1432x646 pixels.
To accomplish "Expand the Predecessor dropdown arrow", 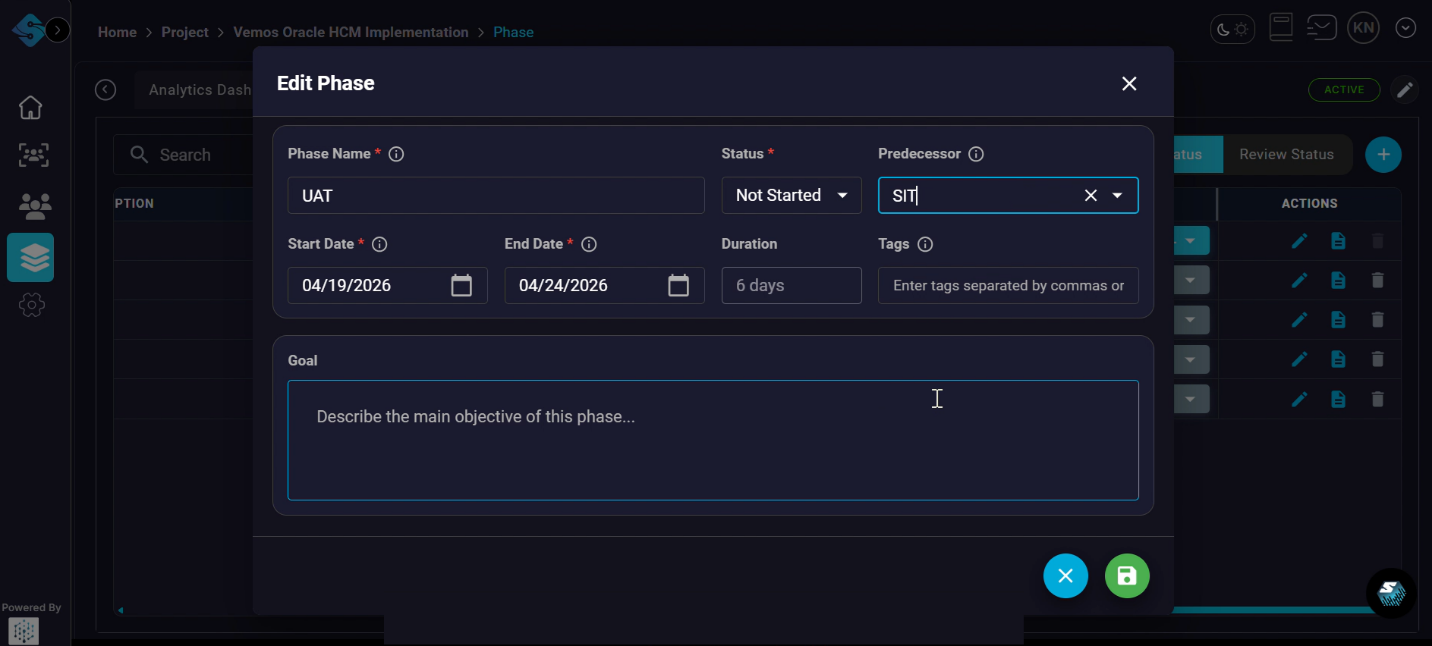I will (x=1119, y=195).
